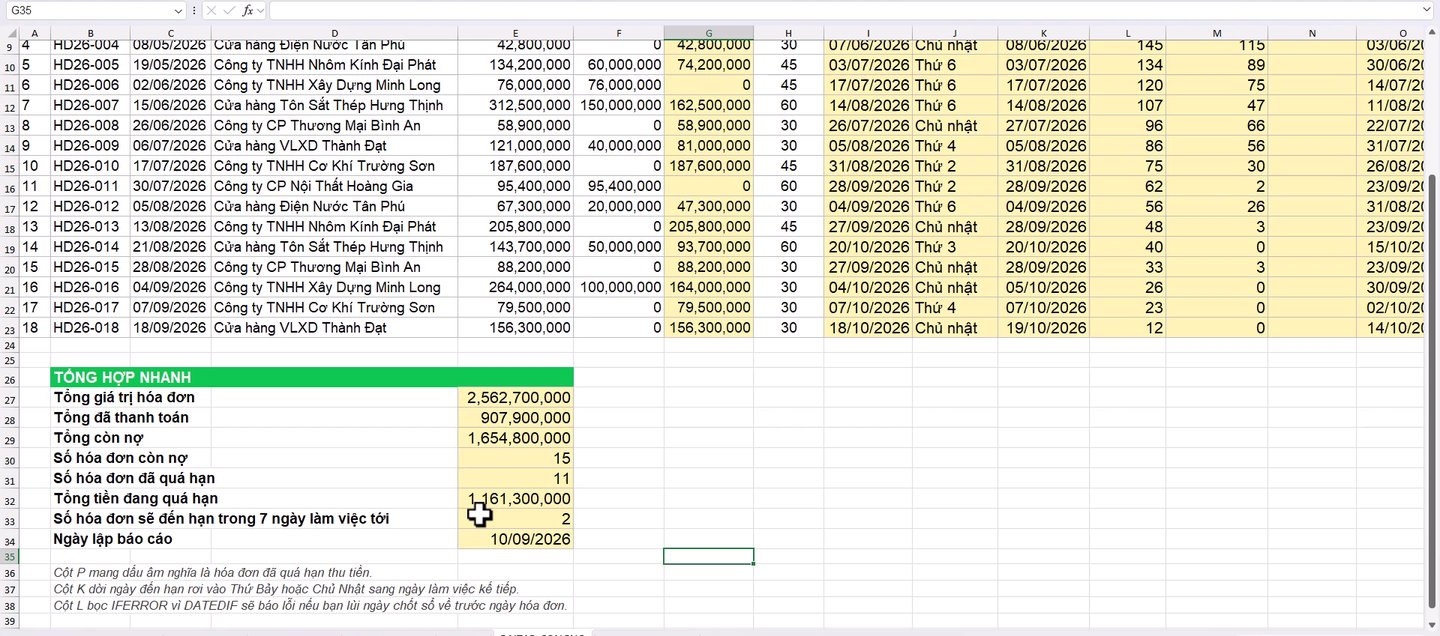Click due date 14/08/2026 in column I
1440x636 pixels.
(x=868, y=105)
